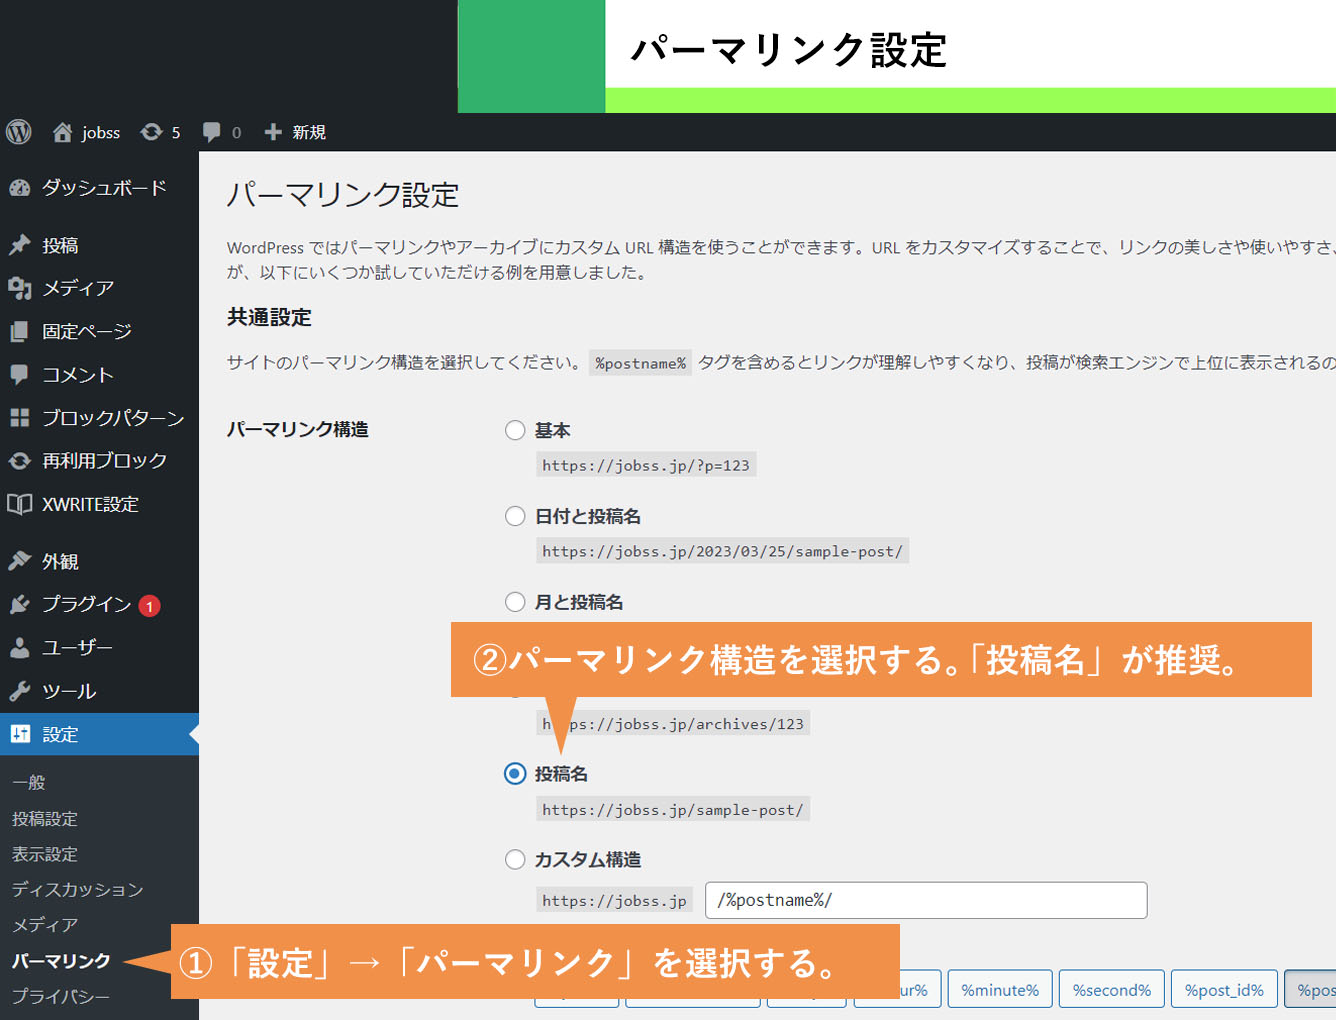This screenshot has width=1336, height=1020.
Task: Click the ブロックパターン grid icon
Action: [x=19, y=418]
